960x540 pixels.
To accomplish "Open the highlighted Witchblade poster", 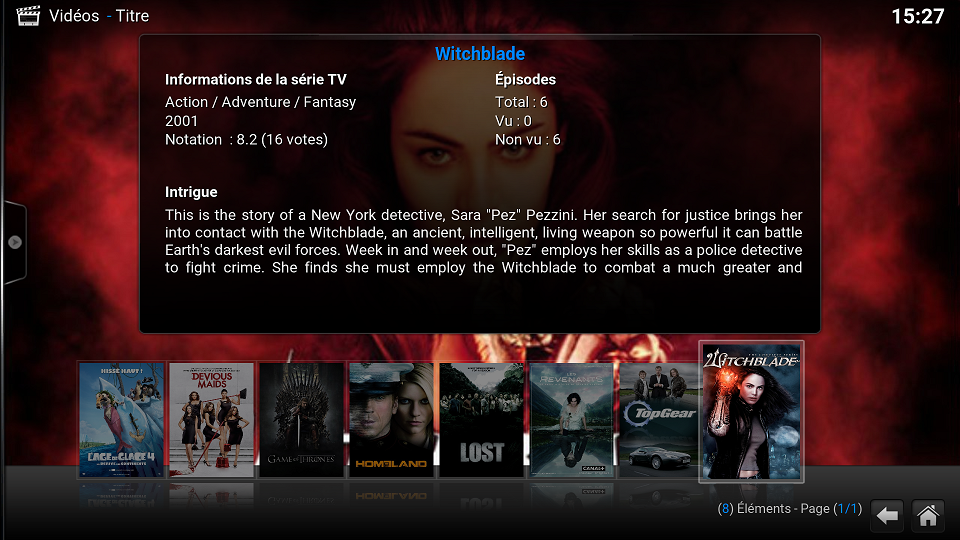I will [751, 412].
